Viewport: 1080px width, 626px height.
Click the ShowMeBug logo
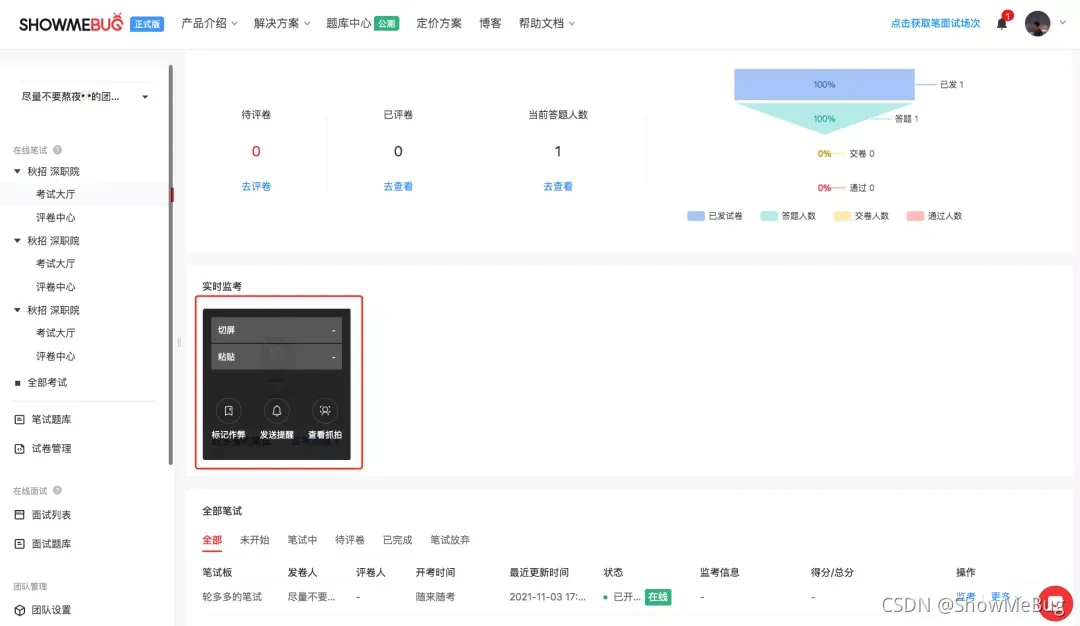pyautogui.click(x=71, y=23)
